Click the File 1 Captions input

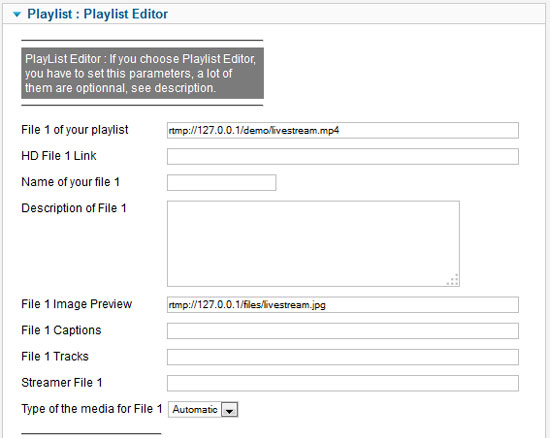[343, 331]
